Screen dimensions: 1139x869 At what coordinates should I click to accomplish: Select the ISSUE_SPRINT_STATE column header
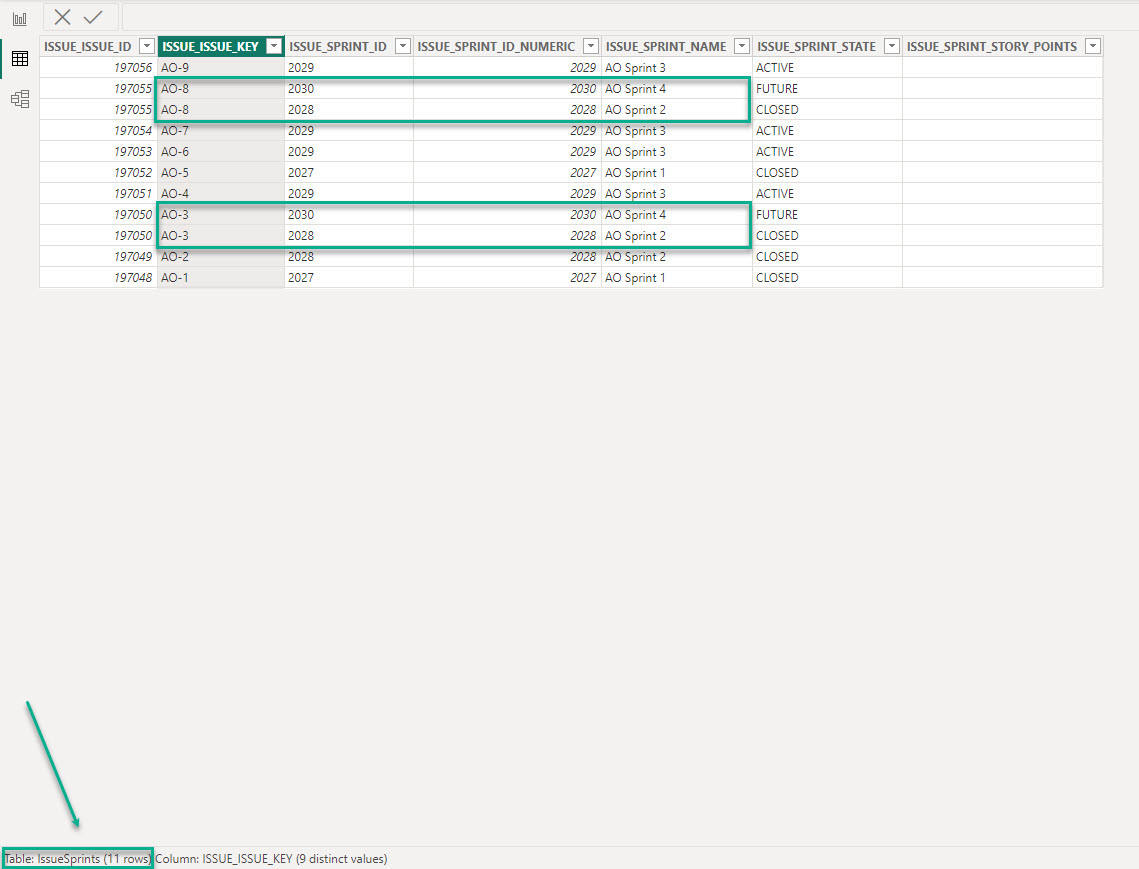[x=816, y=46]
